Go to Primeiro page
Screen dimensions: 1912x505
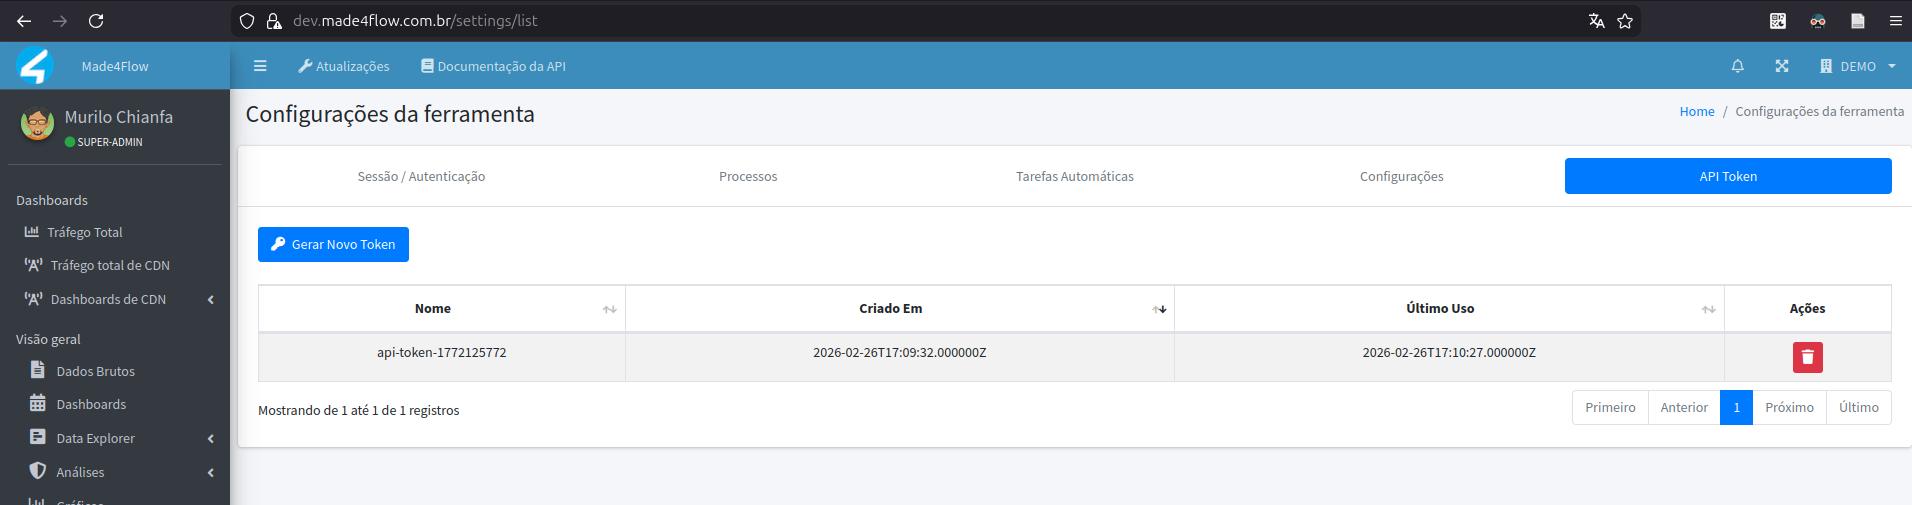(1610, 407)
